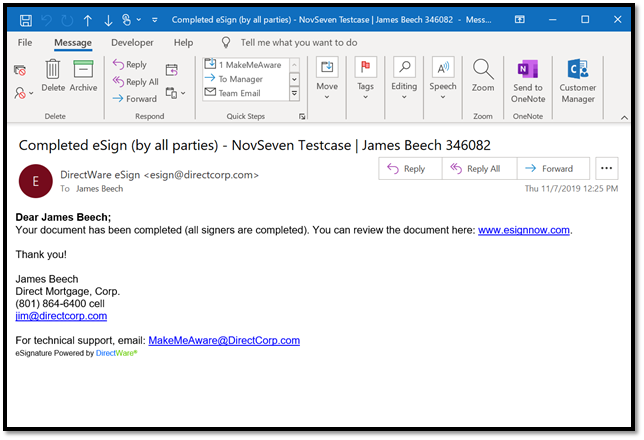This screenshot has height=440, width=644.
Task: Open the Tags flag dropdown
Action: click(366, 78)
